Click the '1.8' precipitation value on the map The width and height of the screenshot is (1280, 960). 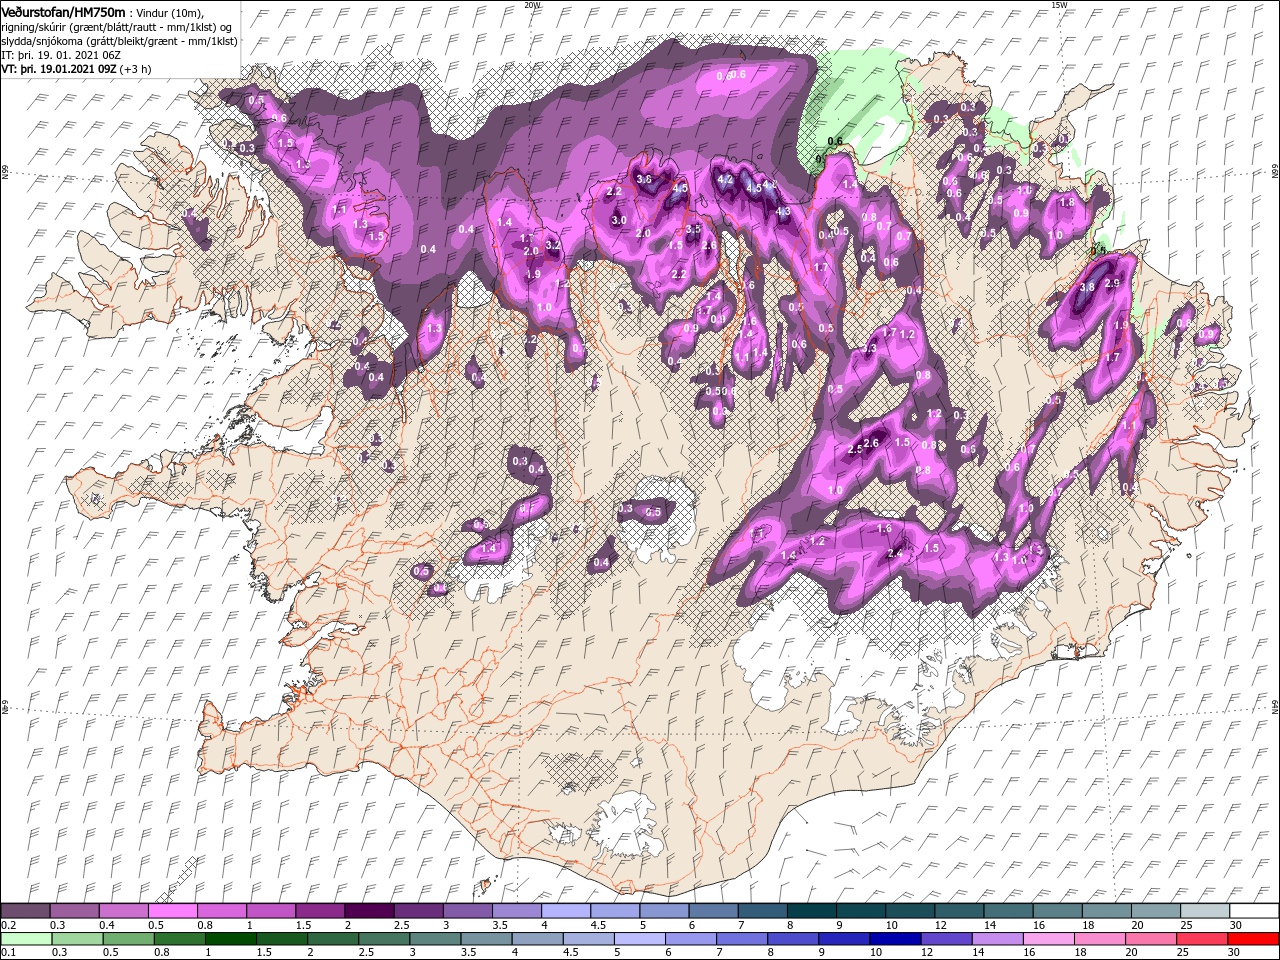pos(1066,202)
